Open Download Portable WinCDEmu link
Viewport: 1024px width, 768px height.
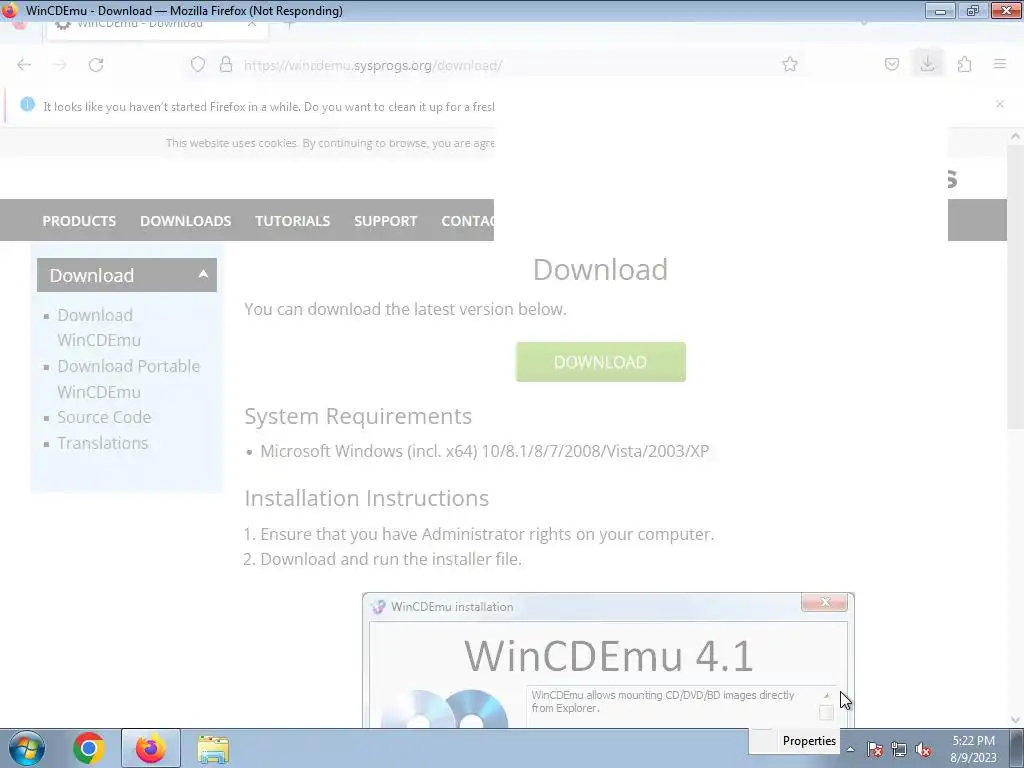click(x=129, y=379)
